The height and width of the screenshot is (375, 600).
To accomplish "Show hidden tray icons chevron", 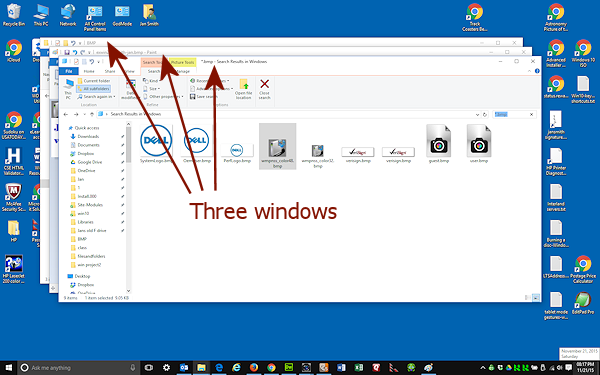I will pyautogui.click(x=483, y=368).
